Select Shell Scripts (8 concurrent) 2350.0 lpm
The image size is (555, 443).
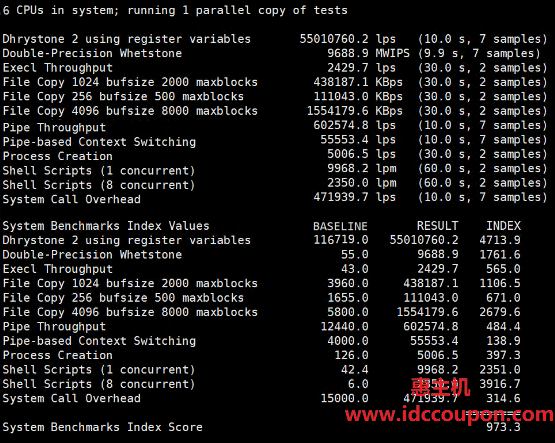point(361,183)
